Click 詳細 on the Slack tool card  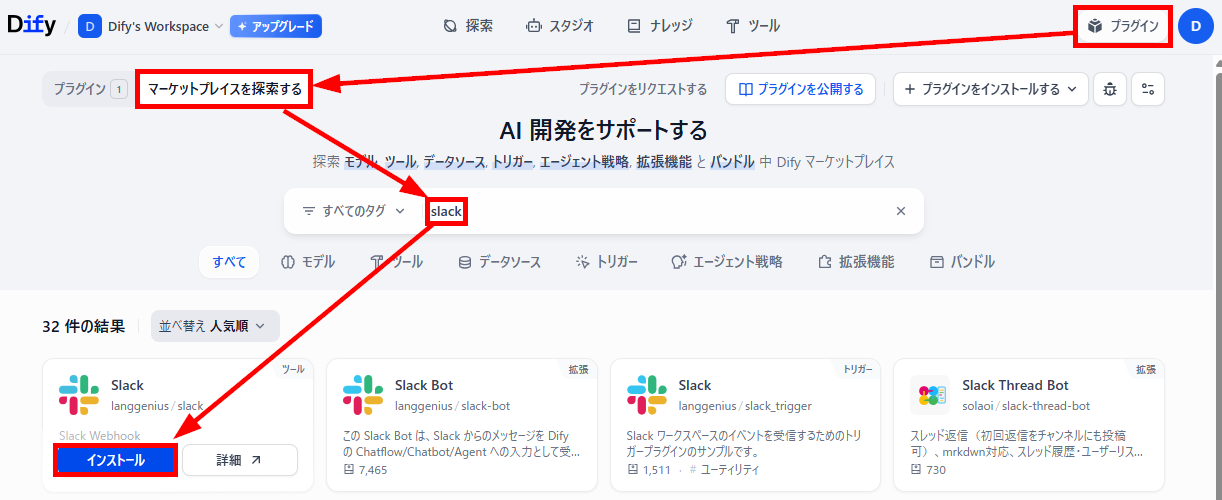coord(240,460)
